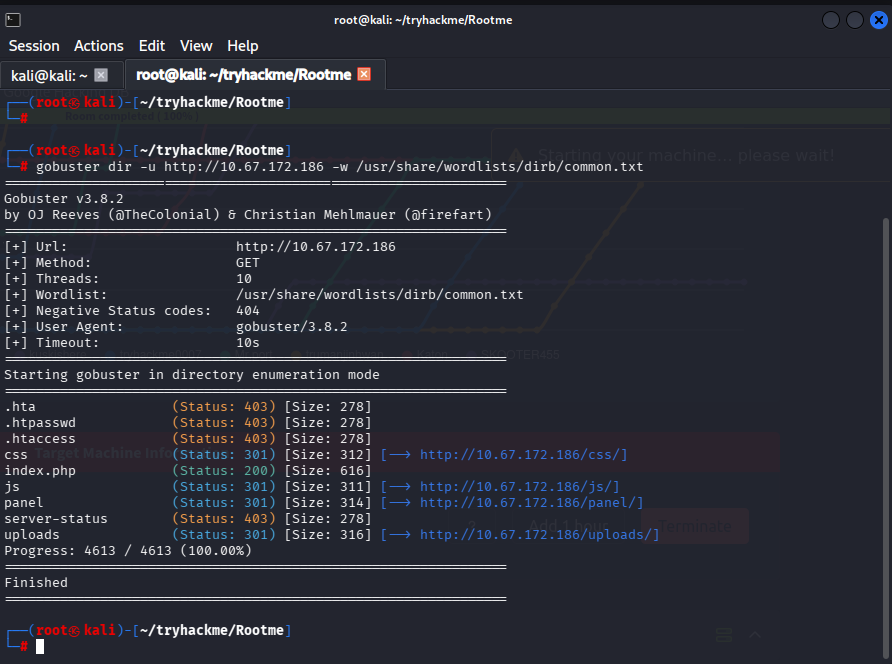Switch to the kali@kali: ~ tab
This screenshot has width=892, height=664.
(49, 75)
